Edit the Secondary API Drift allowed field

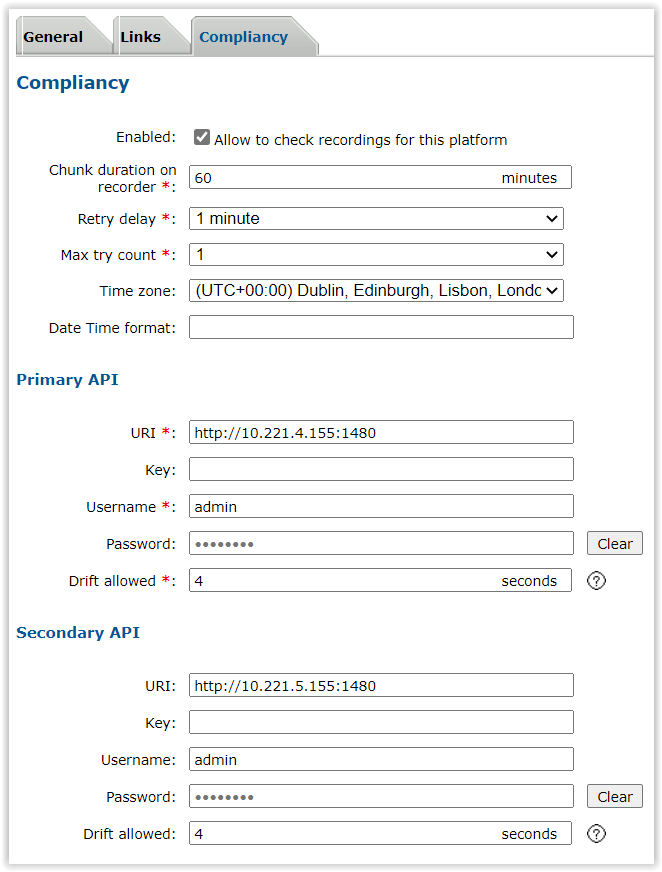click(x=381, y=833)
